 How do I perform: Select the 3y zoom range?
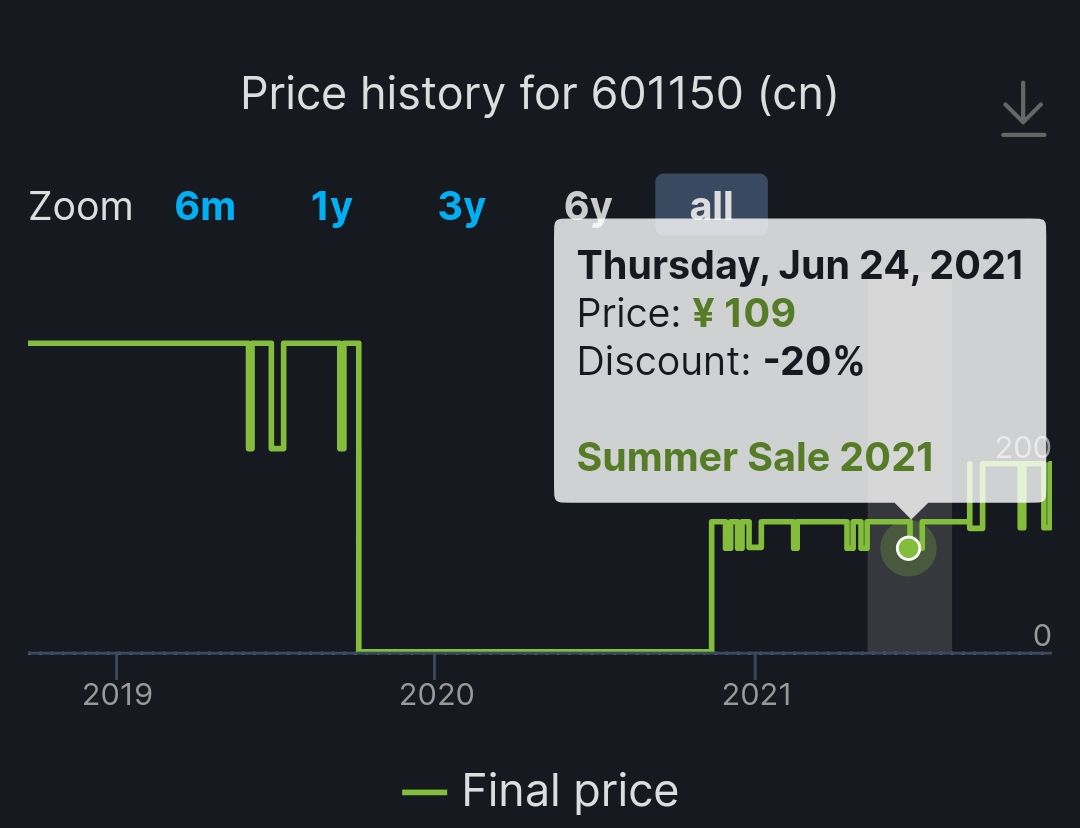click(x=461, y=206)
